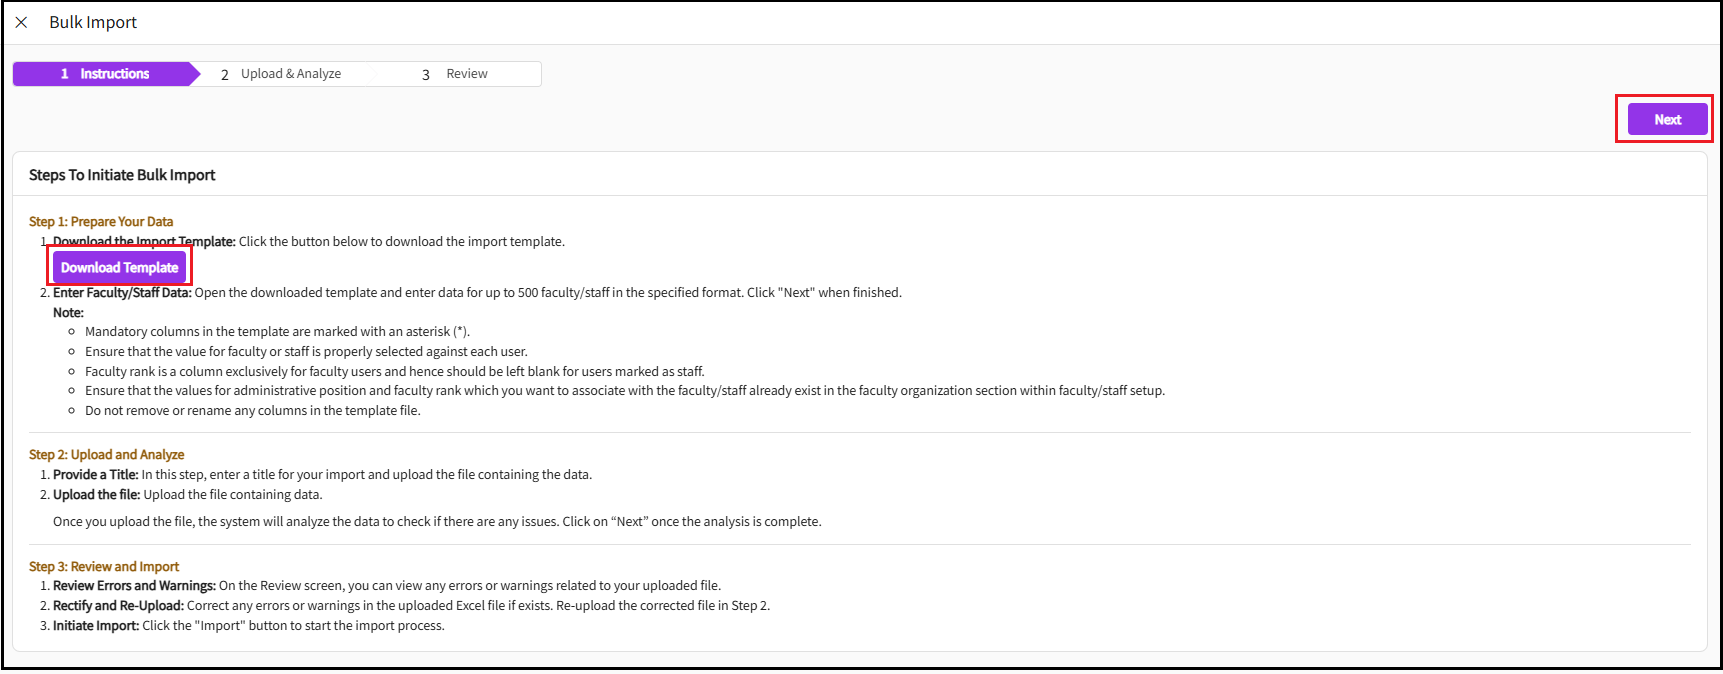Click the mandatory columns asterisk bullet
1723x674 pixels.
coord(277,332)
